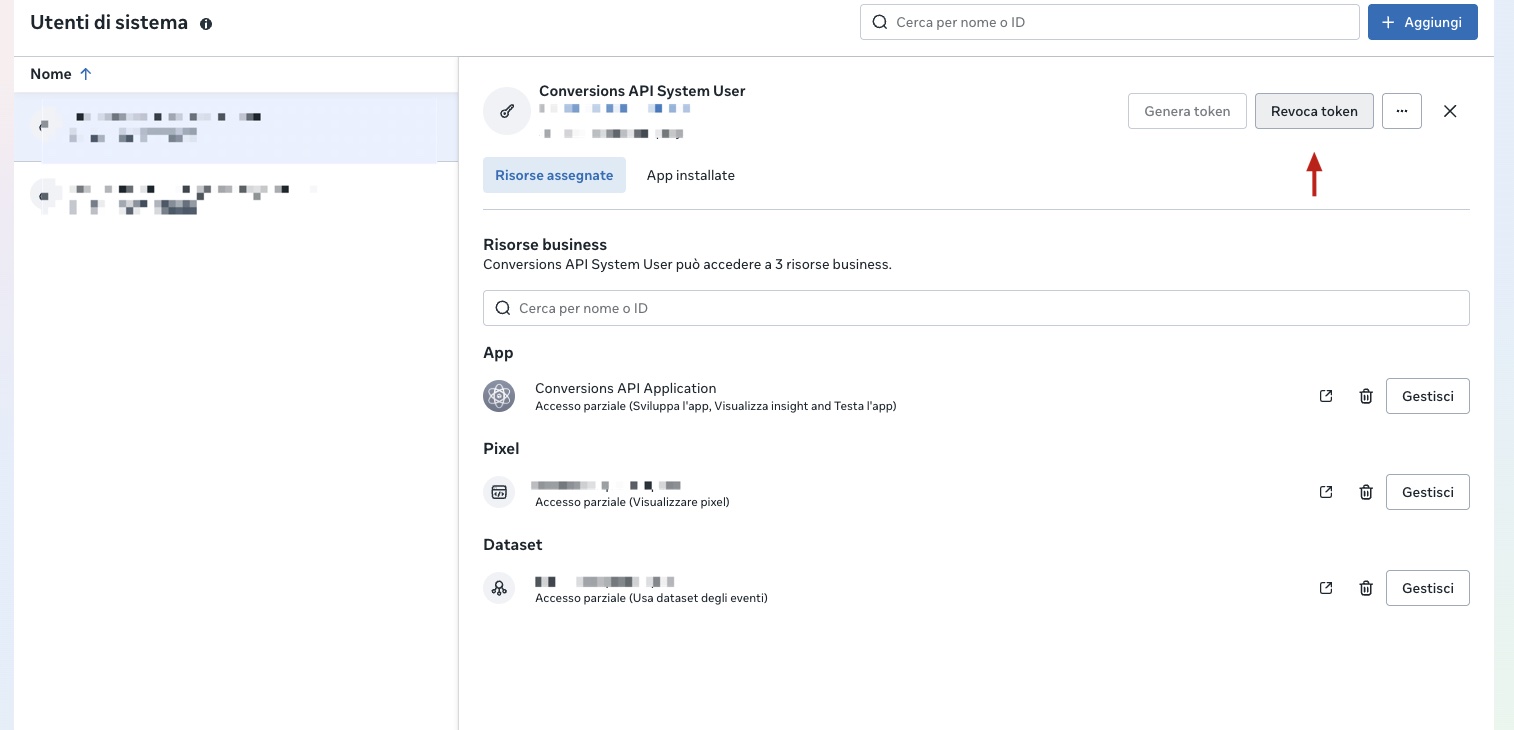Switch to the Risorse assegnate tab

tap(554, 175)
